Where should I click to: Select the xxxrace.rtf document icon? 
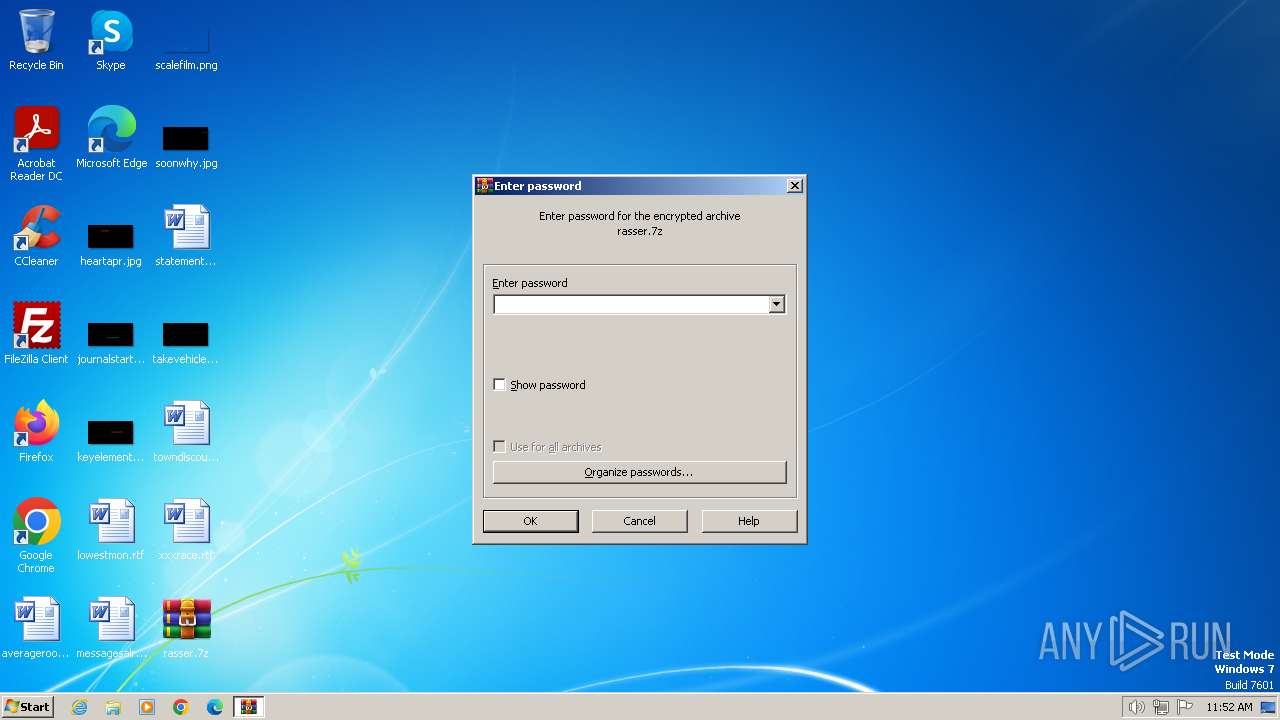click(186, 530)
